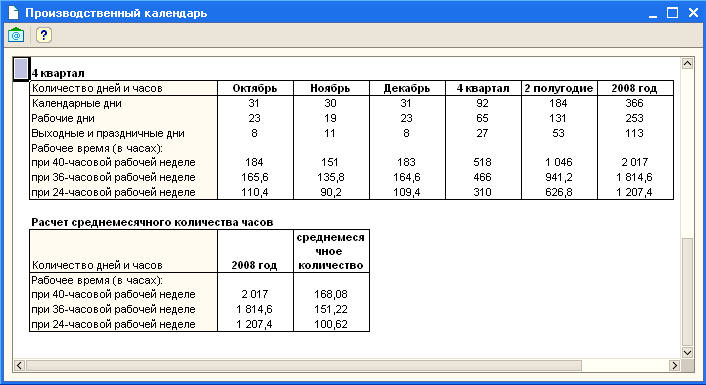Select the average value 100,62
706x385 pixels.
coord(330,324)
